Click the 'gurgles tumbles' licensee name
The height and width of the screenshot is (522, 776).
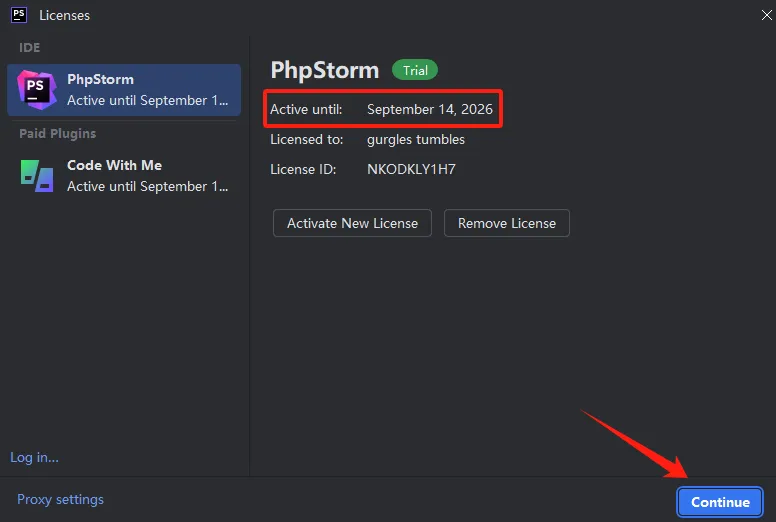coord(416,140)
